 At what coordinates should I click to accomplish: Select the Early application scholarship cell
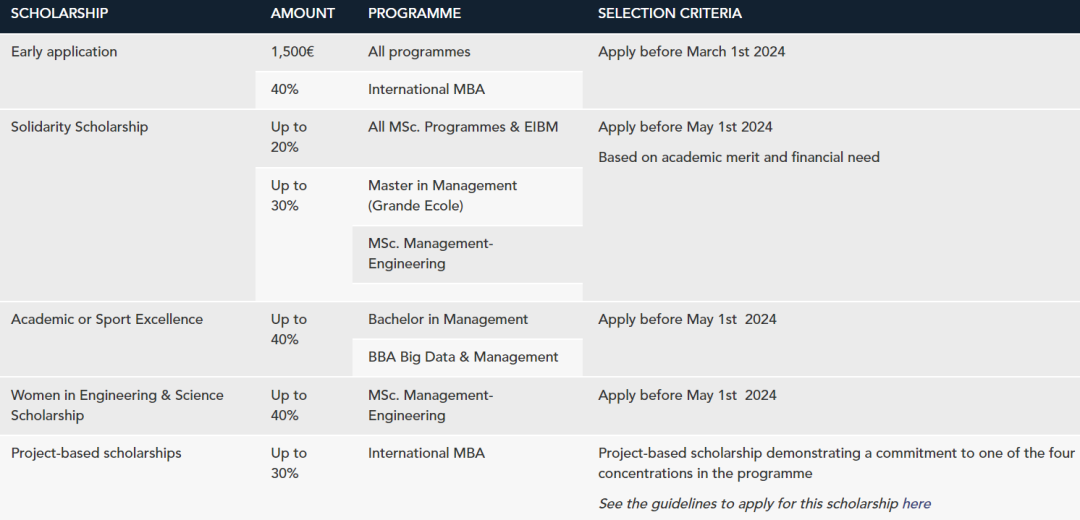64,52
